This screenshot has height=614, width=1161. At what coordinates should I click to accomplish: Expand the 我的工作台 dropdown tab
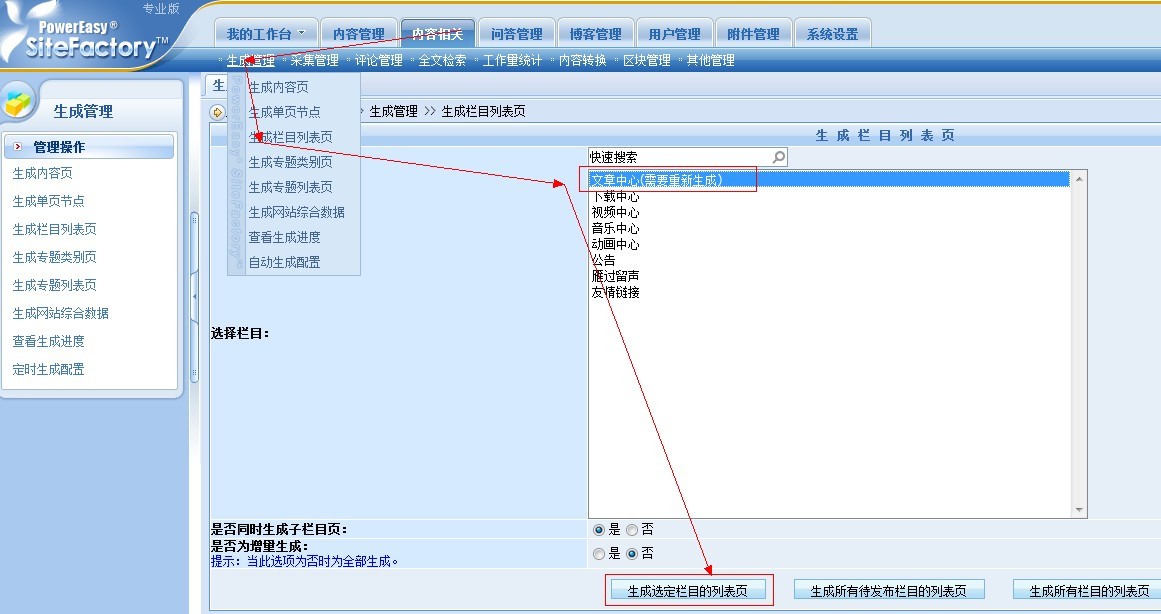click(x=266, y=34)
